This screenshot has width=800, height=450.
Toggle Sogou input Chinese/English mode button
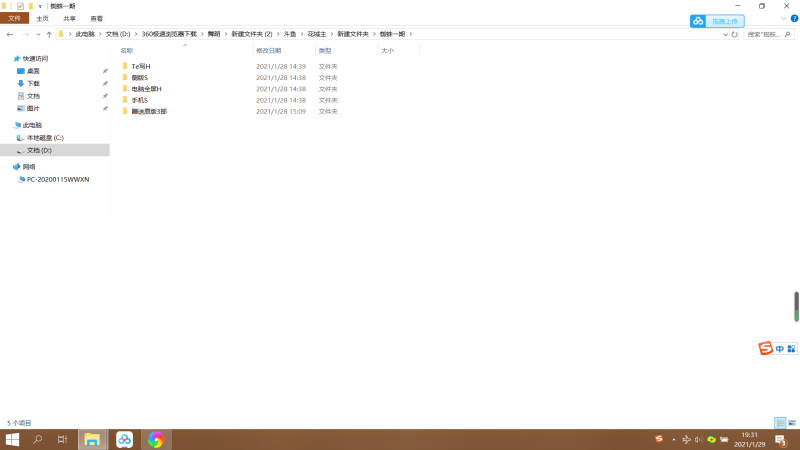point(780,348)
